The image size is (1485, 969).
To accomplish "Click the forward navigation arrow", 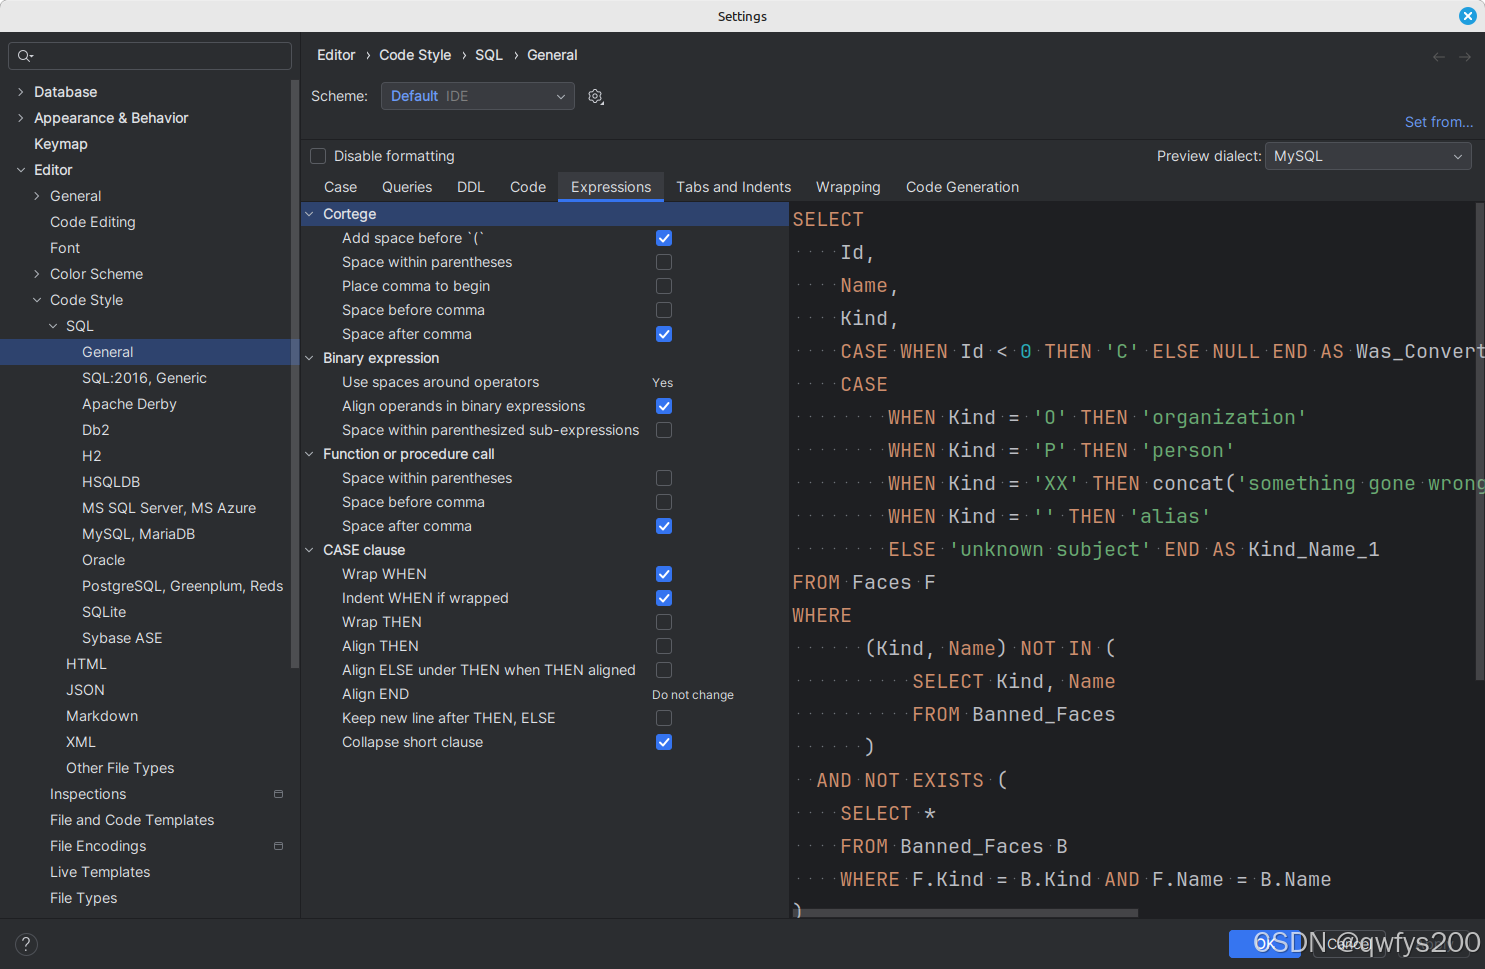I will pyautogui.click(x=1464, y=57).
